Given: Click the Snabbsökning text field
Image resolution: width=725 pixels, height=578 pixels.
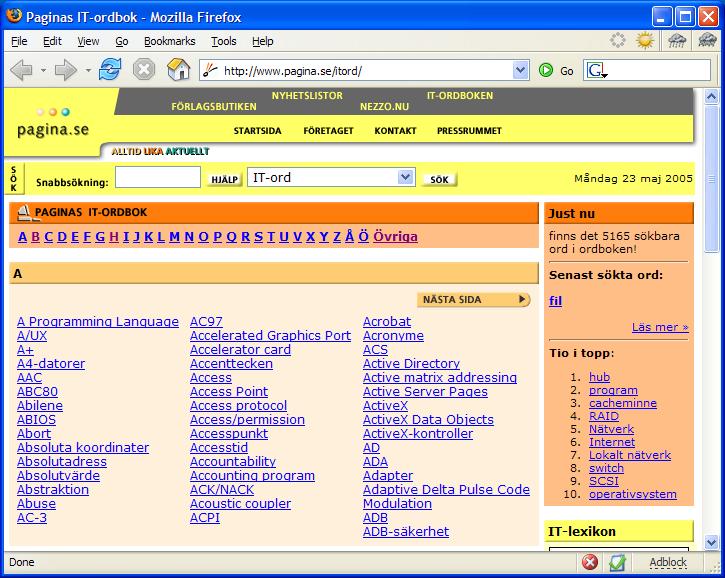Looking at the screenshot, I should point(158,177).
